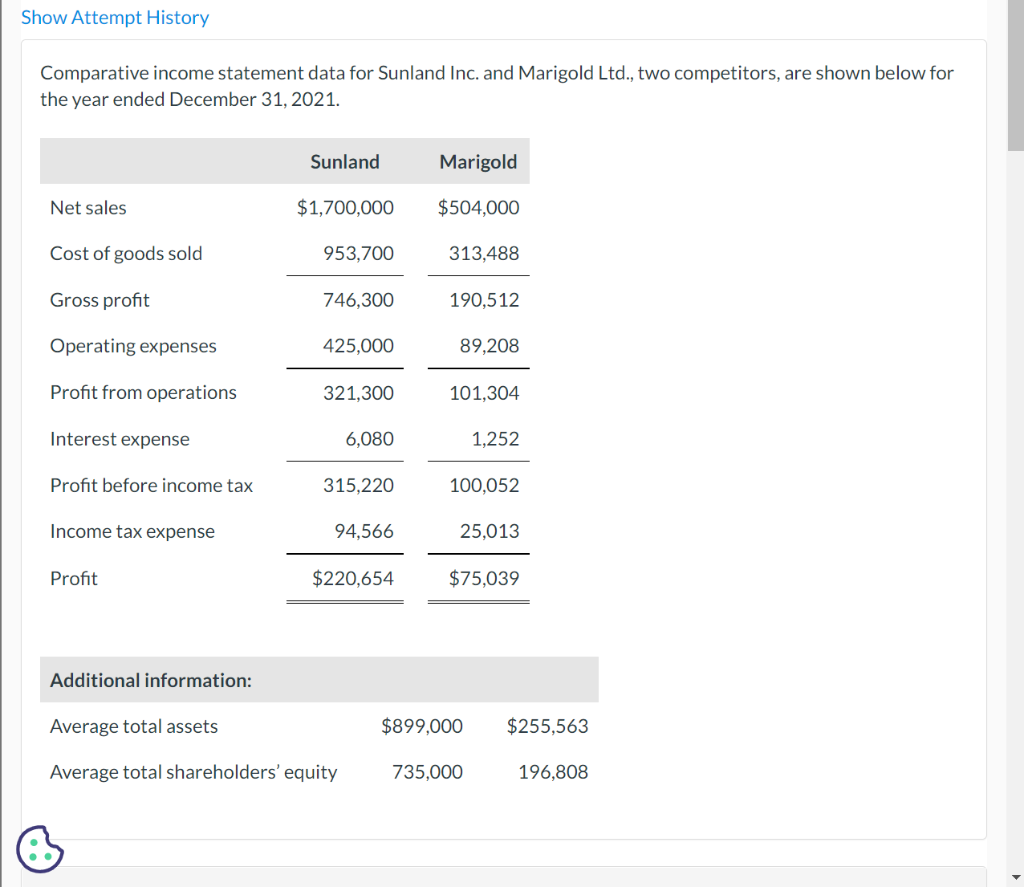Select the Average total assets label
The height and width of the screenshot is (887, 1024).
coord(133,726)
